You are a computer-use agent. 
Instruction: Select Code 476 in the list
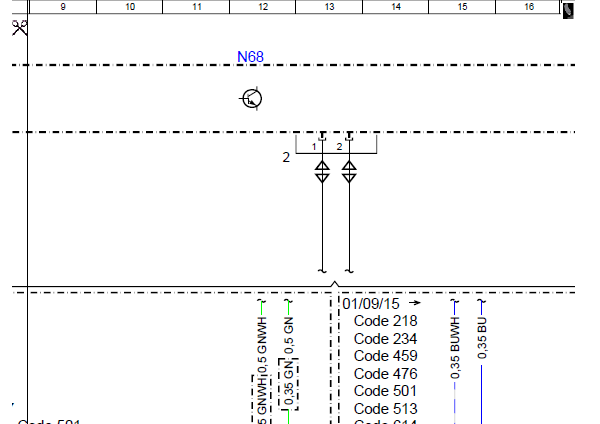[x=385, y=374]
